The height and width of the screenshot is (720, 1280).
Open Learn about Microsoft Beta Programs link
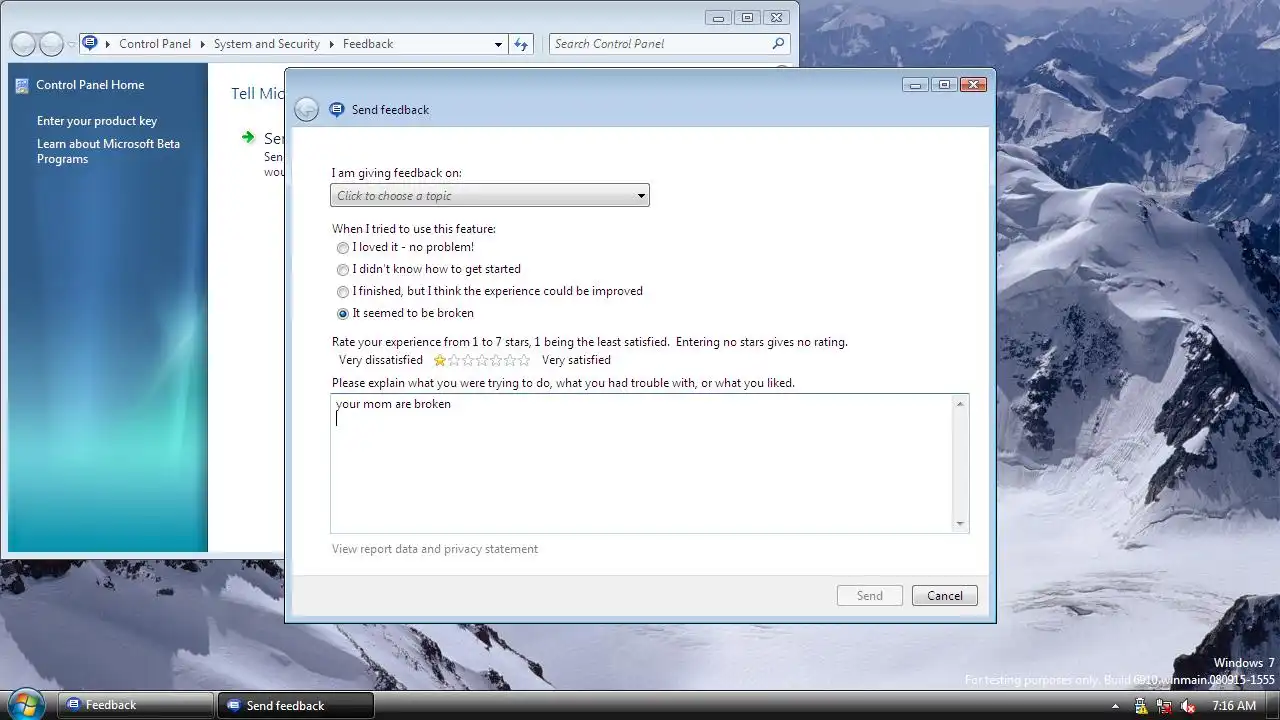[109, 151]
